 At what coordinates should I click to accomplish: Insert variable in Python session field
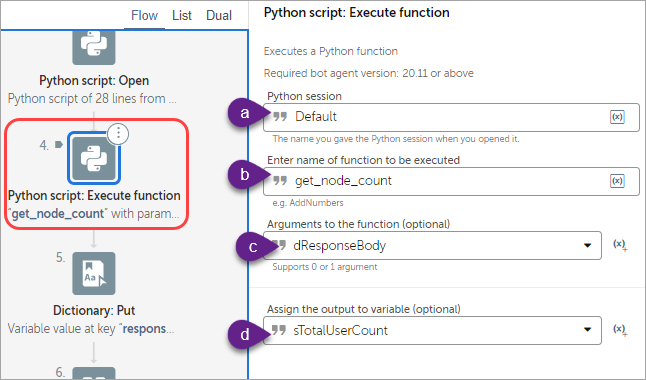point(617,117)
